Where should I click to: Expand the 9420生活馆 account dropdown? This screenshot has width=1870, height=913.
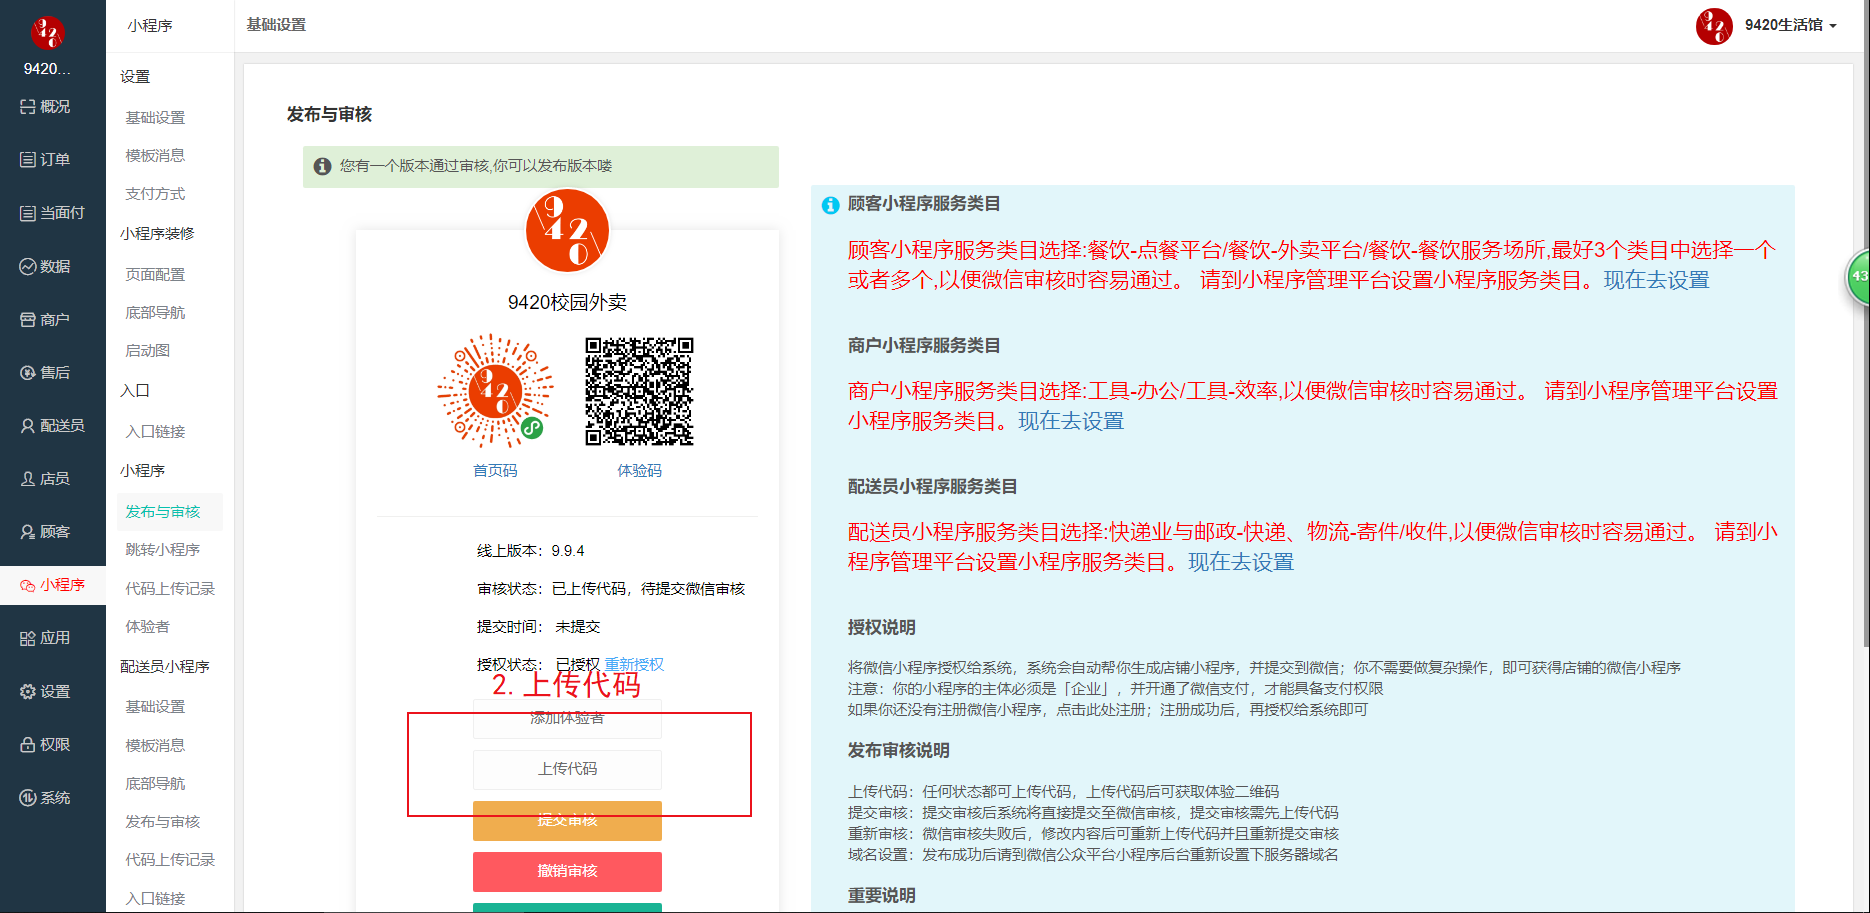coord(1790,25)
